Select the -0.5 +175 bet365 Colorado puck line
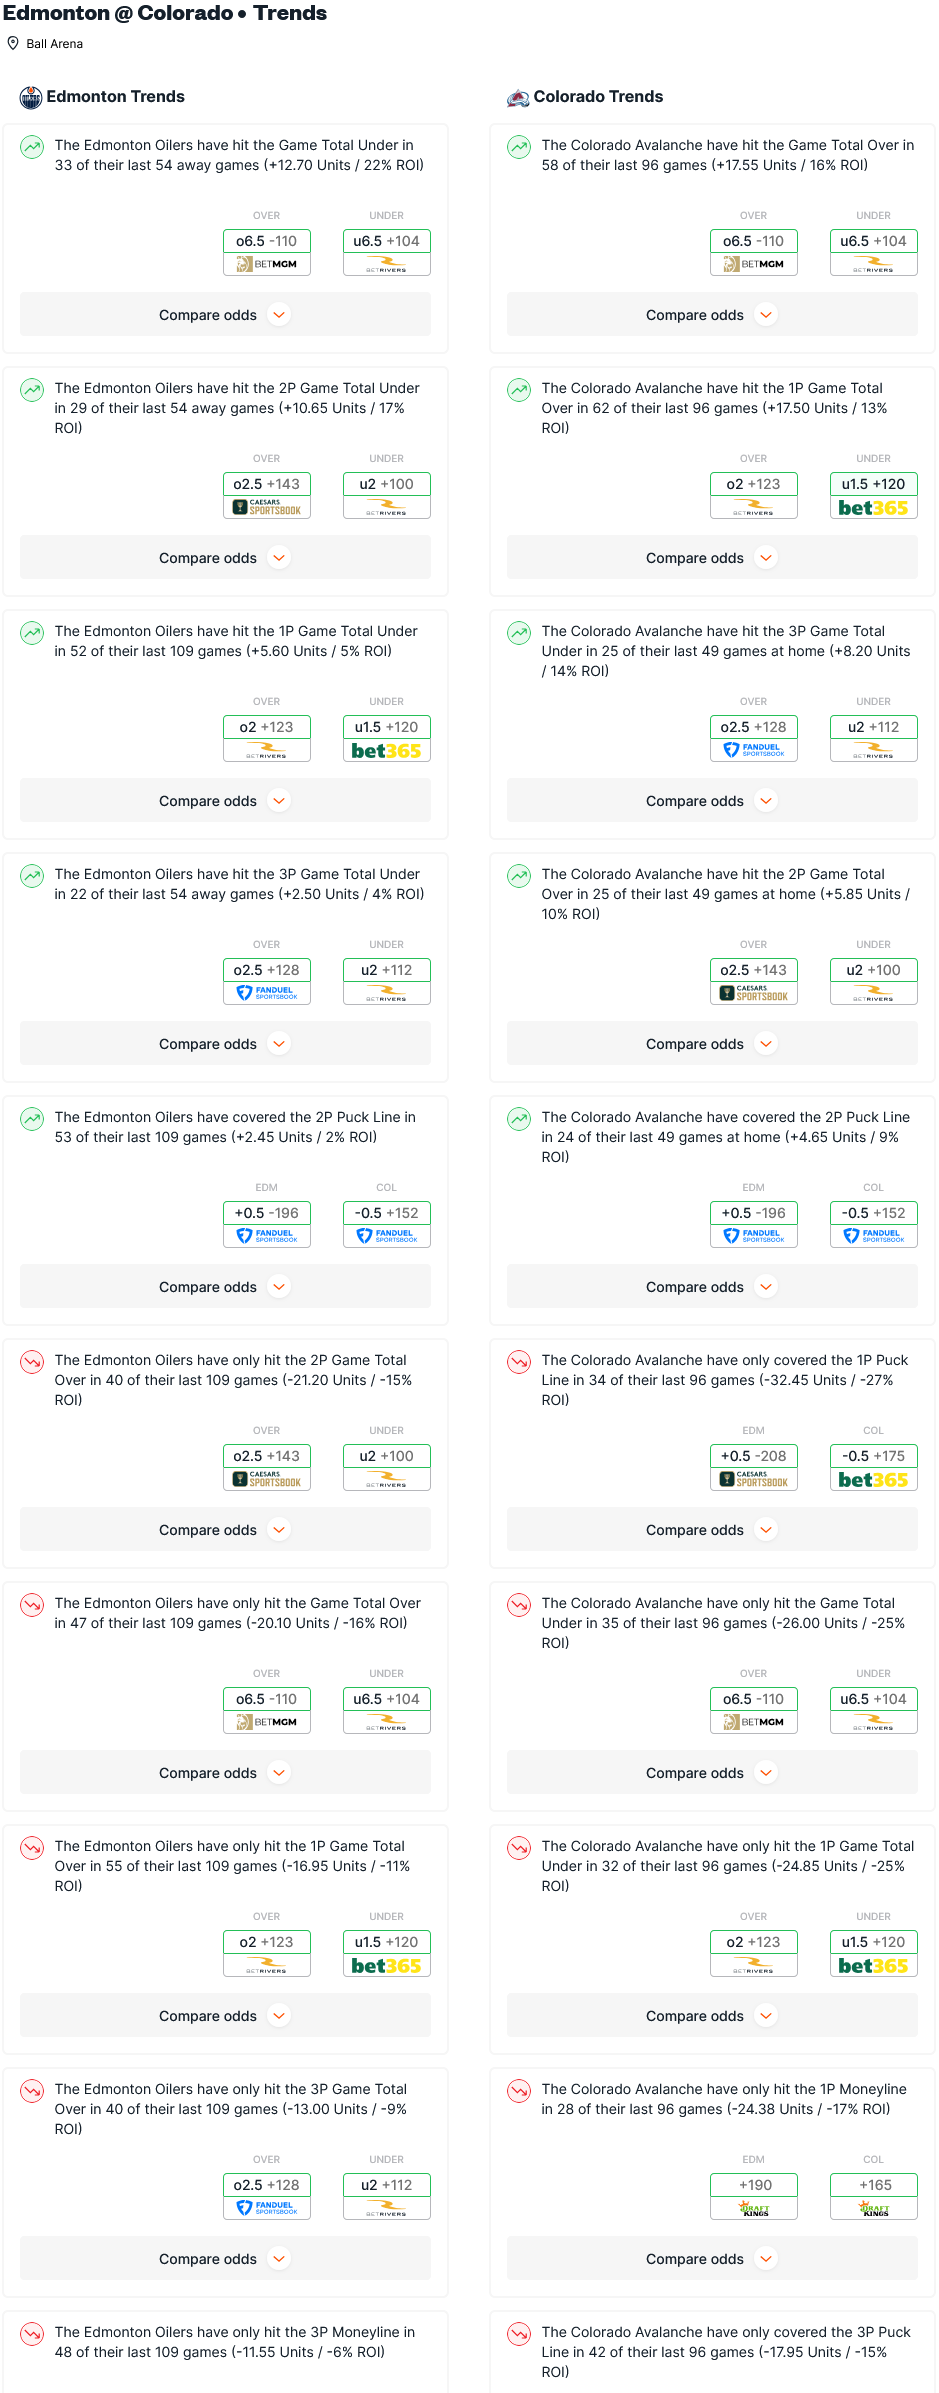Screen dimensions: 939x2393 [x=873, y=1456]
